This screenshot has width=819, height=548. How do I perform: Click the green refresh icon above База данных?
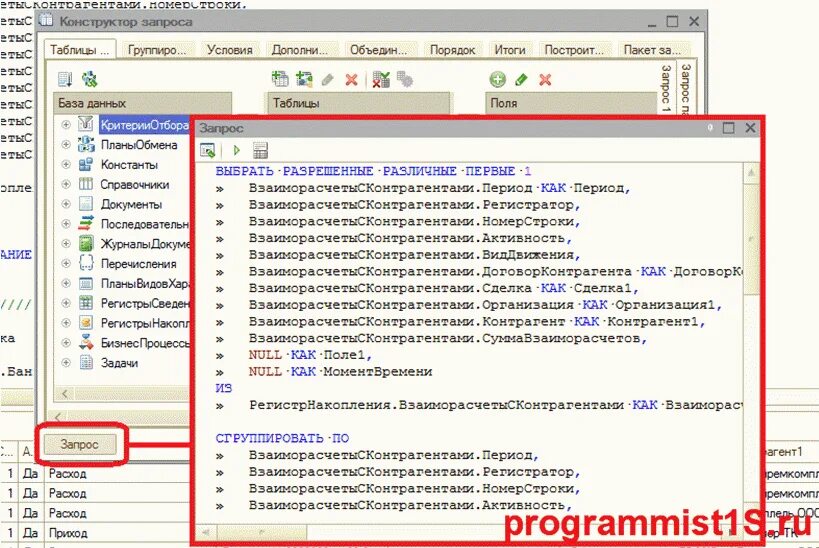[89, 79]
